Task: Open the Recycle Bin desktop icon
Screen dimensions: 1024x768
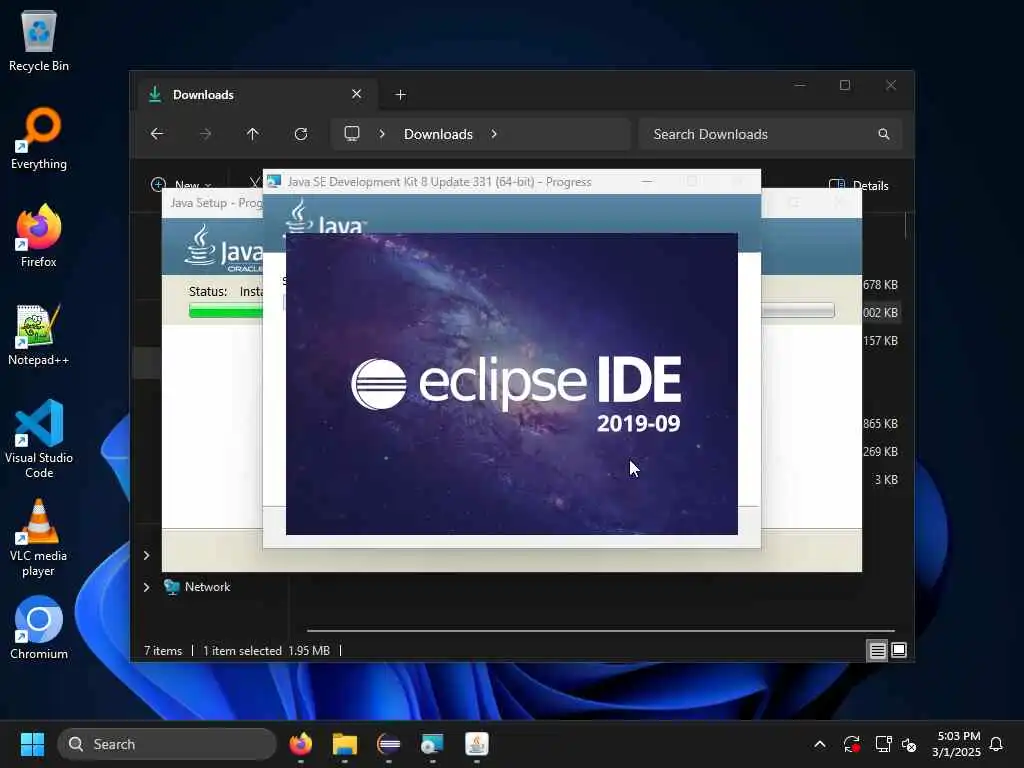Action: point(39,41)
